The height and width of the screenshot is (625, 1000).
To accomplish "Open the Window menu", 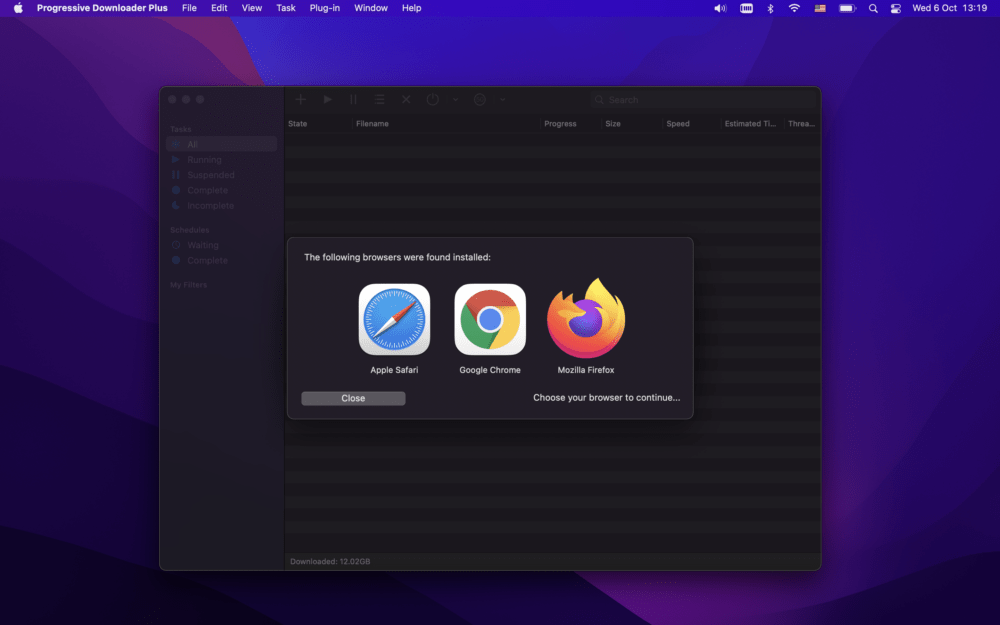I will coord(371,8).
